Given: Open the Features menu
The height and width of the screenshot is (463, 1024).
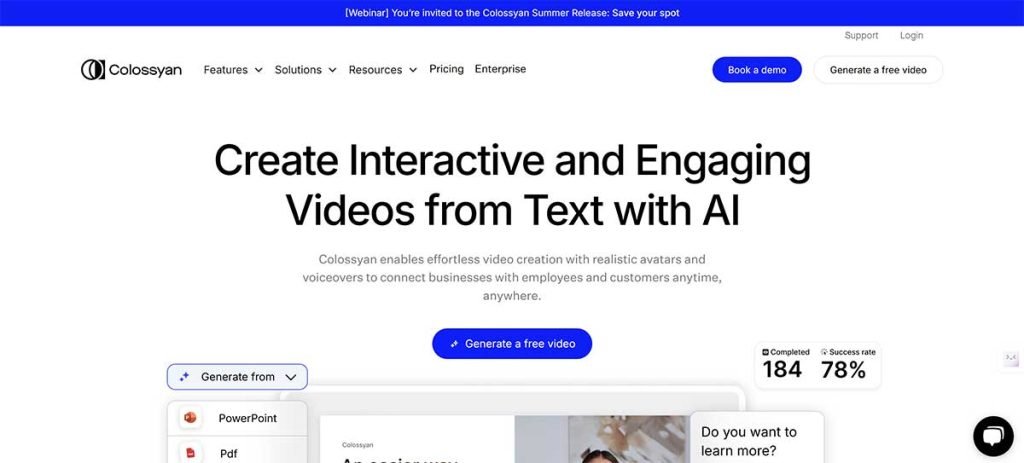Looking at the screenshot, I should (x=233, y=70).
